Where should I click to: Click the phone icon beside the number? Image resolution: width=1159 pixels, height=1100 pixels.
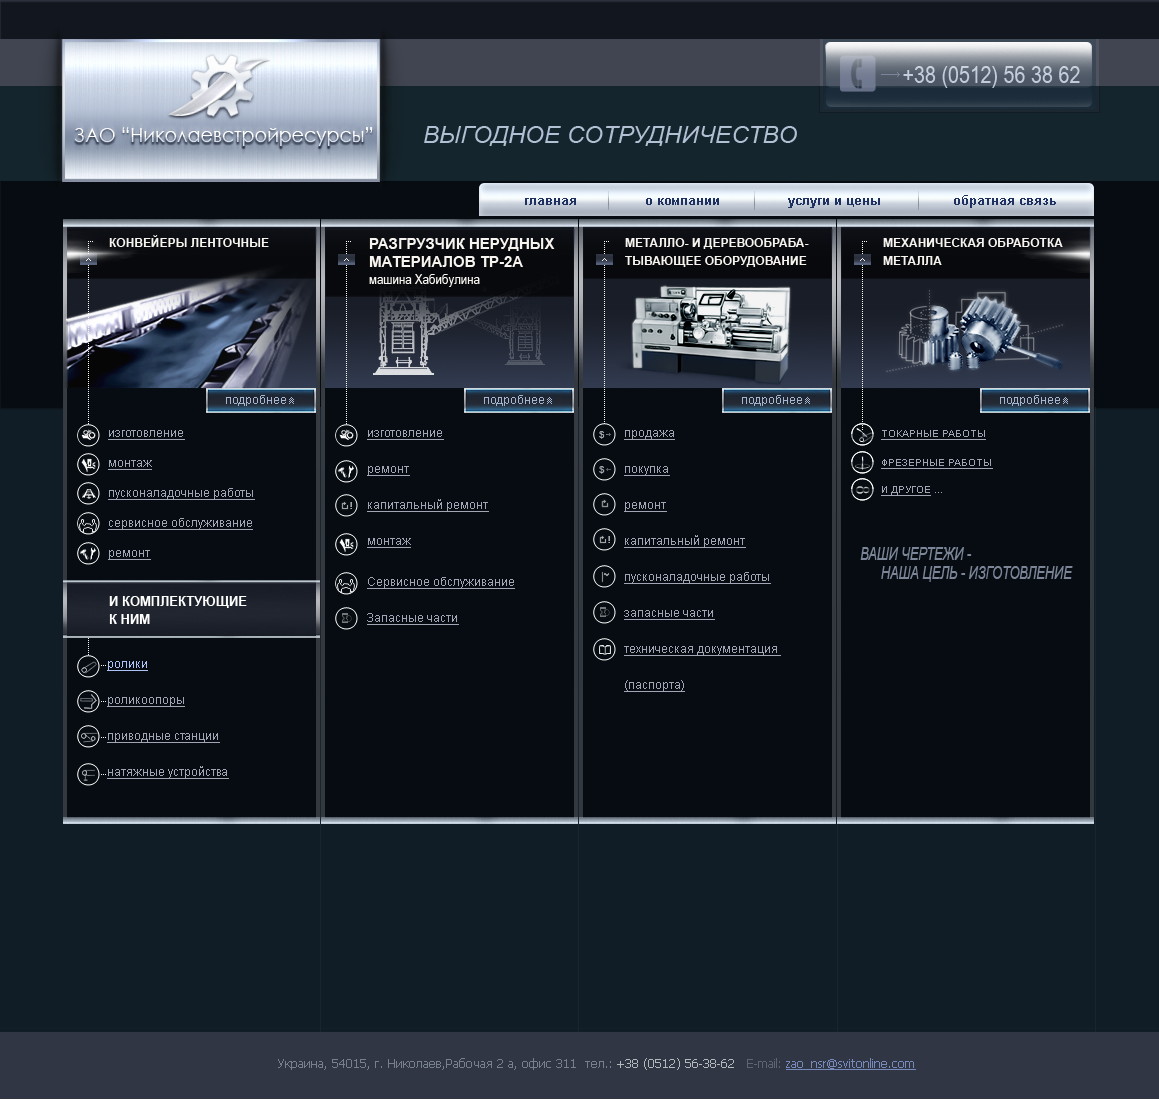pyautogui.click(x=857, y=75)
